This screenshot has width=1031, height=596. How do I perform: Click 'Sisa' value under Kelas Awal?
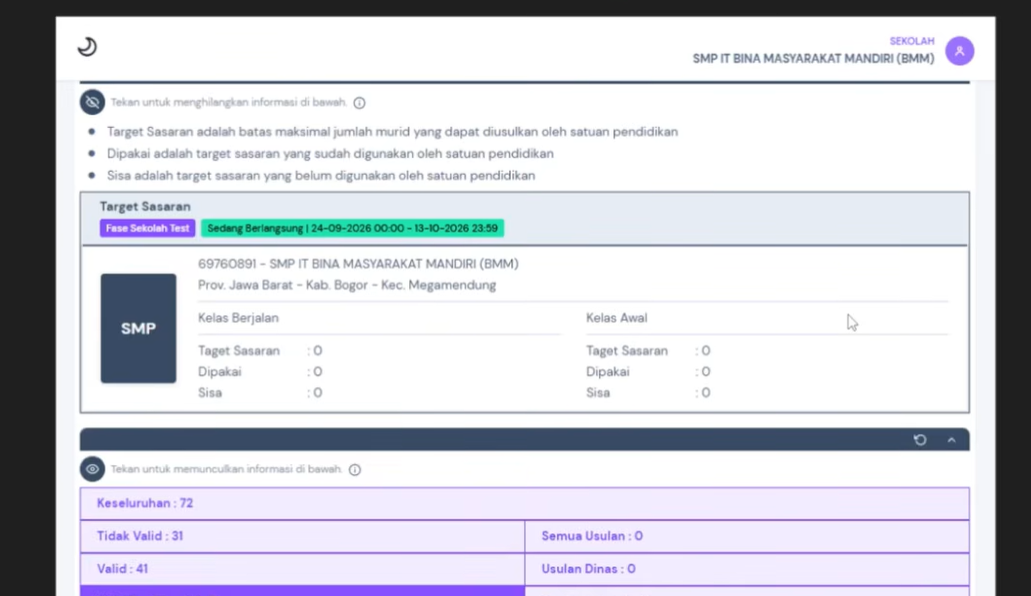[x=705, y=393]
